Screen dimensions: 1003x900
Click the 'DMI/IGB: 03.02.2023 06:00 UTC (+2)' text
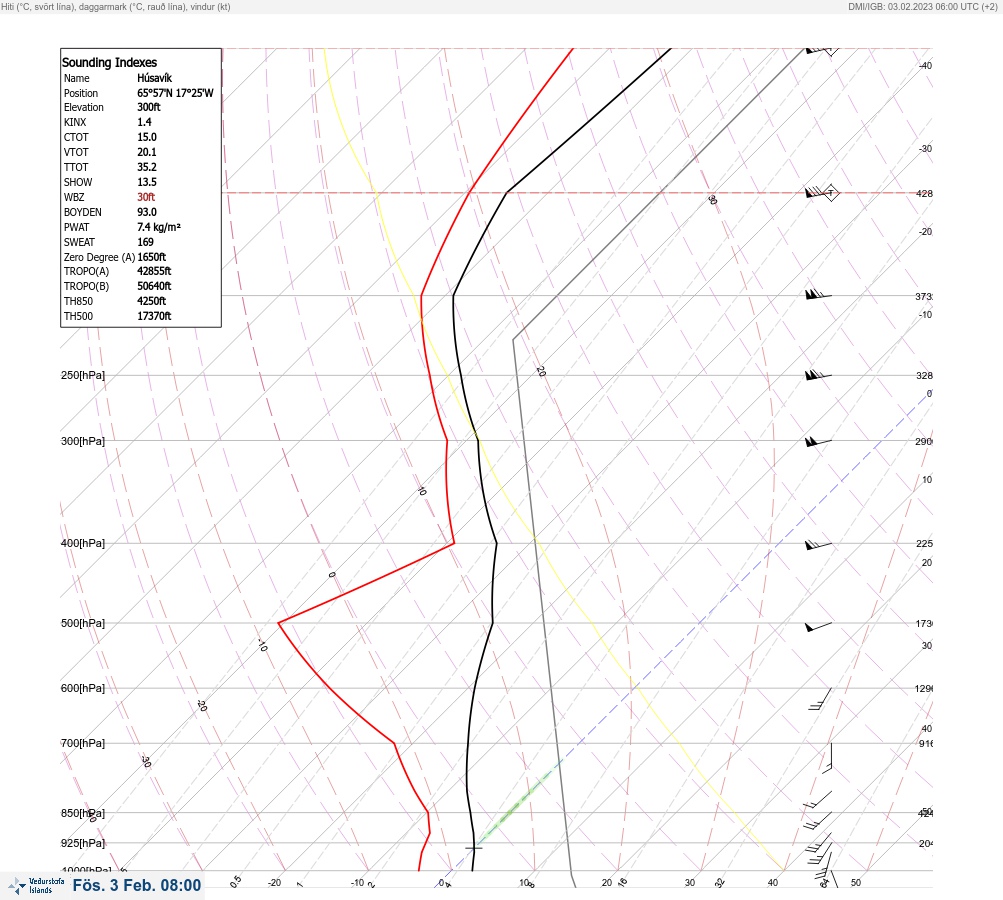click(x=922, y=6)
